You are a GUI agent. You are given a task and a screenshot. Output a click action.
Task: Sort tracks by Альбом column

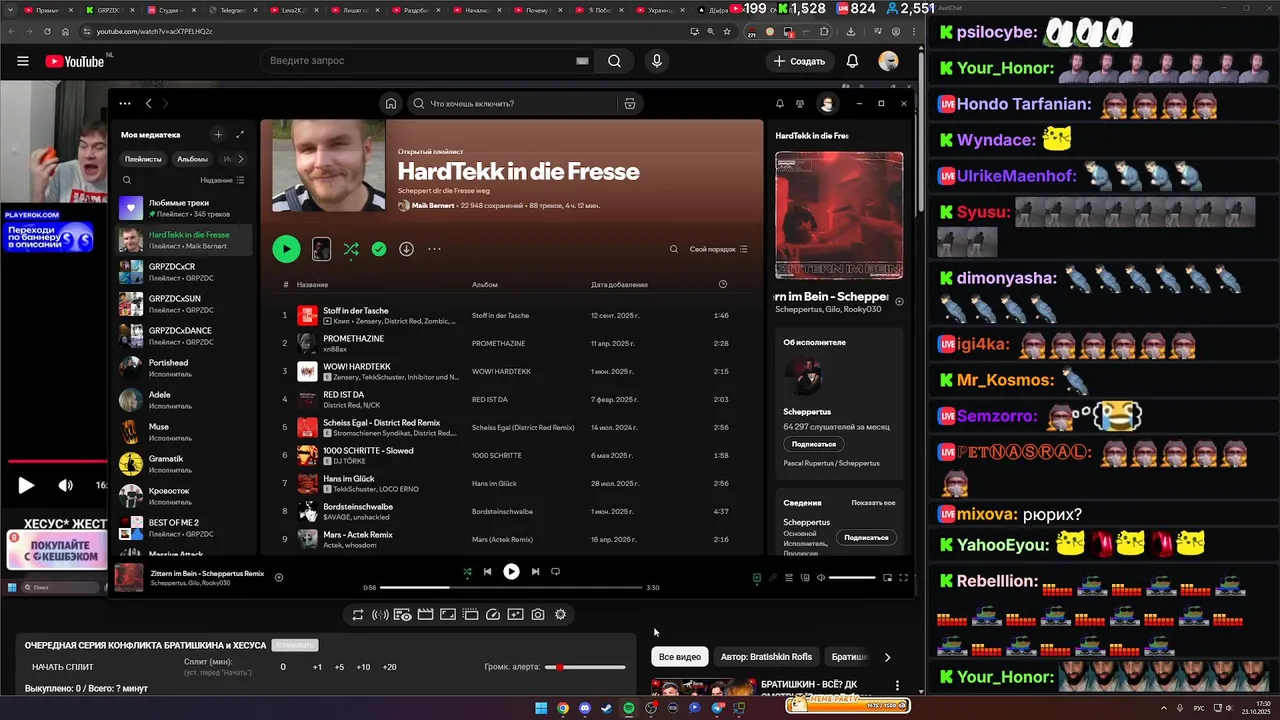click(485, 285)
